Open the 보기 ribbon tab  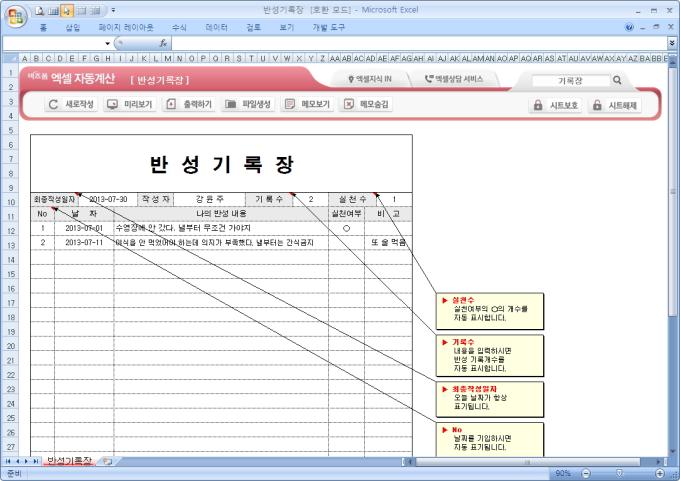[287, 28]
